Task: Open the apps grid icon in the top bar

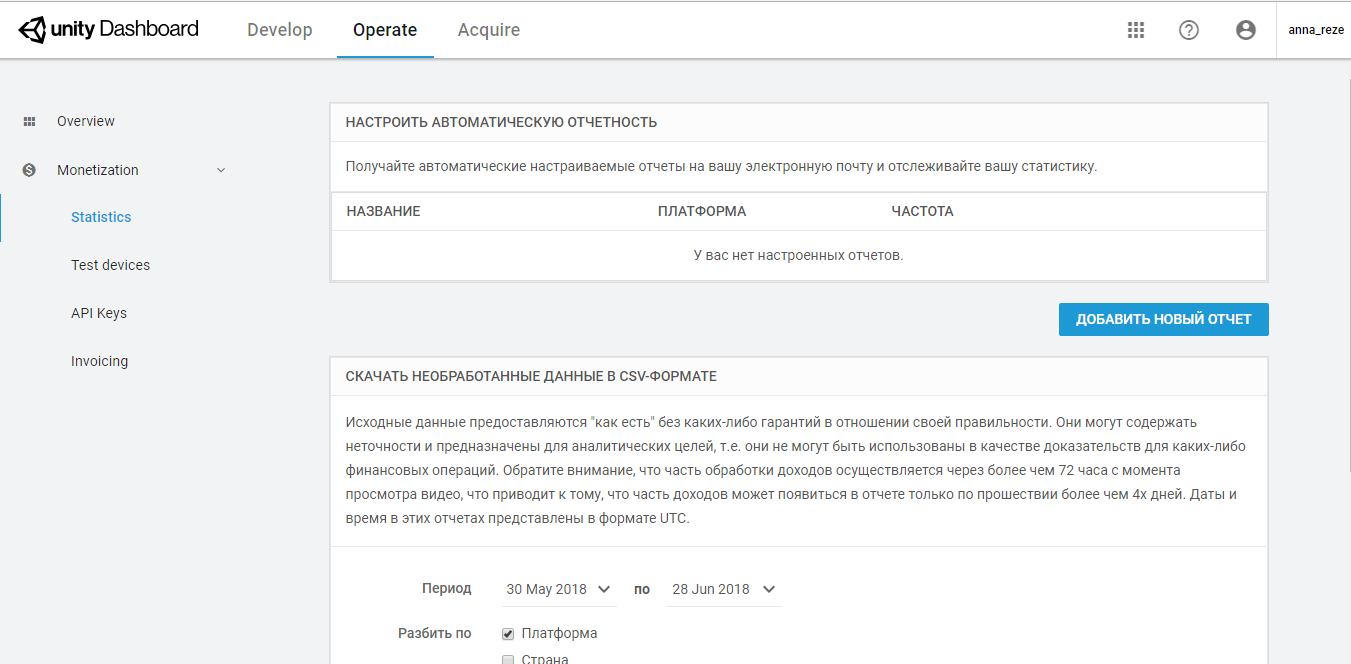Action: tap(1135, 30)
